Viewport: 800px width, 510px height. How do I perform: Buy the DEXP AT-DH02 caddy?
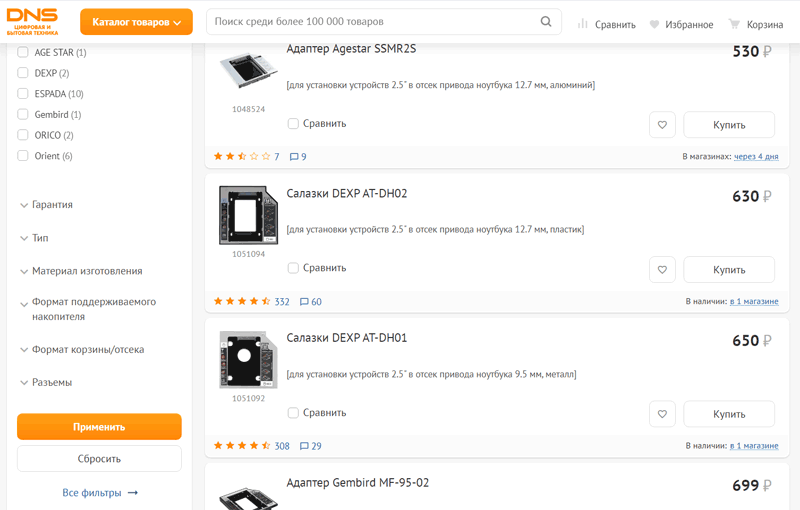coord(729,269)
